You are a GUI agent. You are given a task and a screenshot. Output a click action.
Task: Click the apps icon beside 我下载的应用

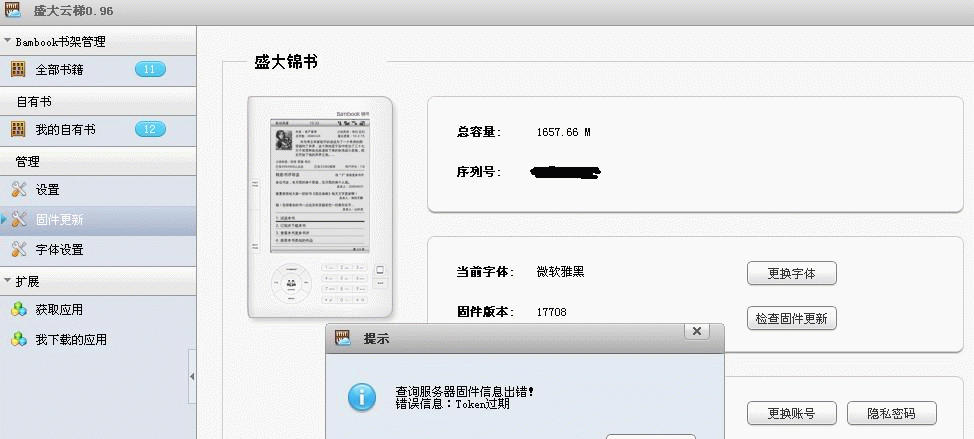tap(19, 339)
